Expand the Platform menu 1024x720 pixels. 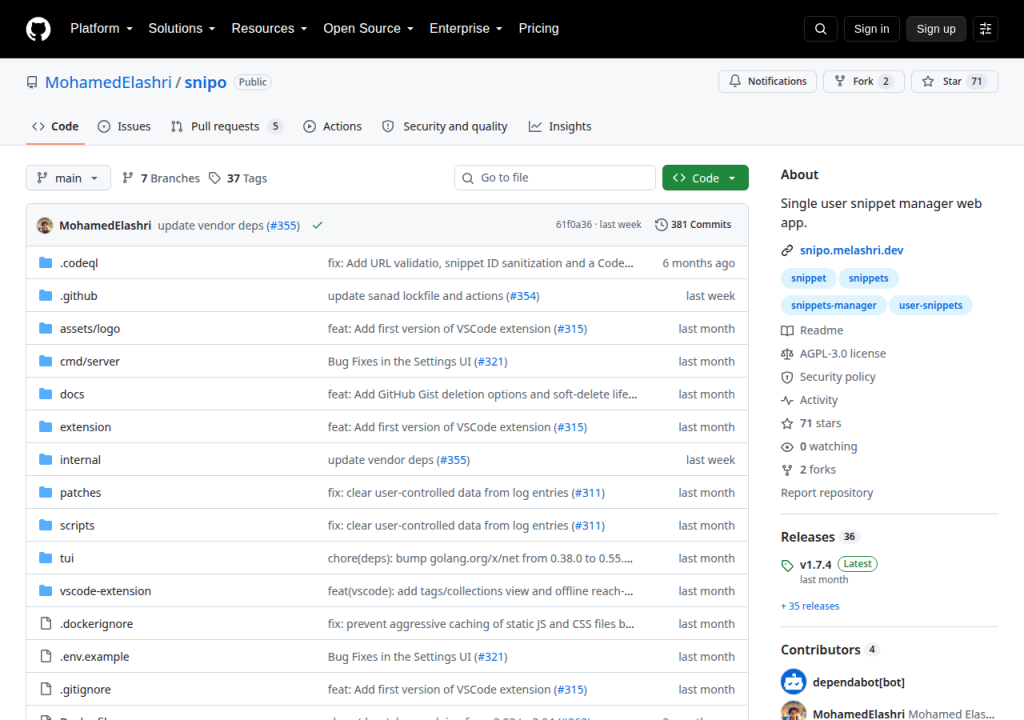click(x=101, y=29)
